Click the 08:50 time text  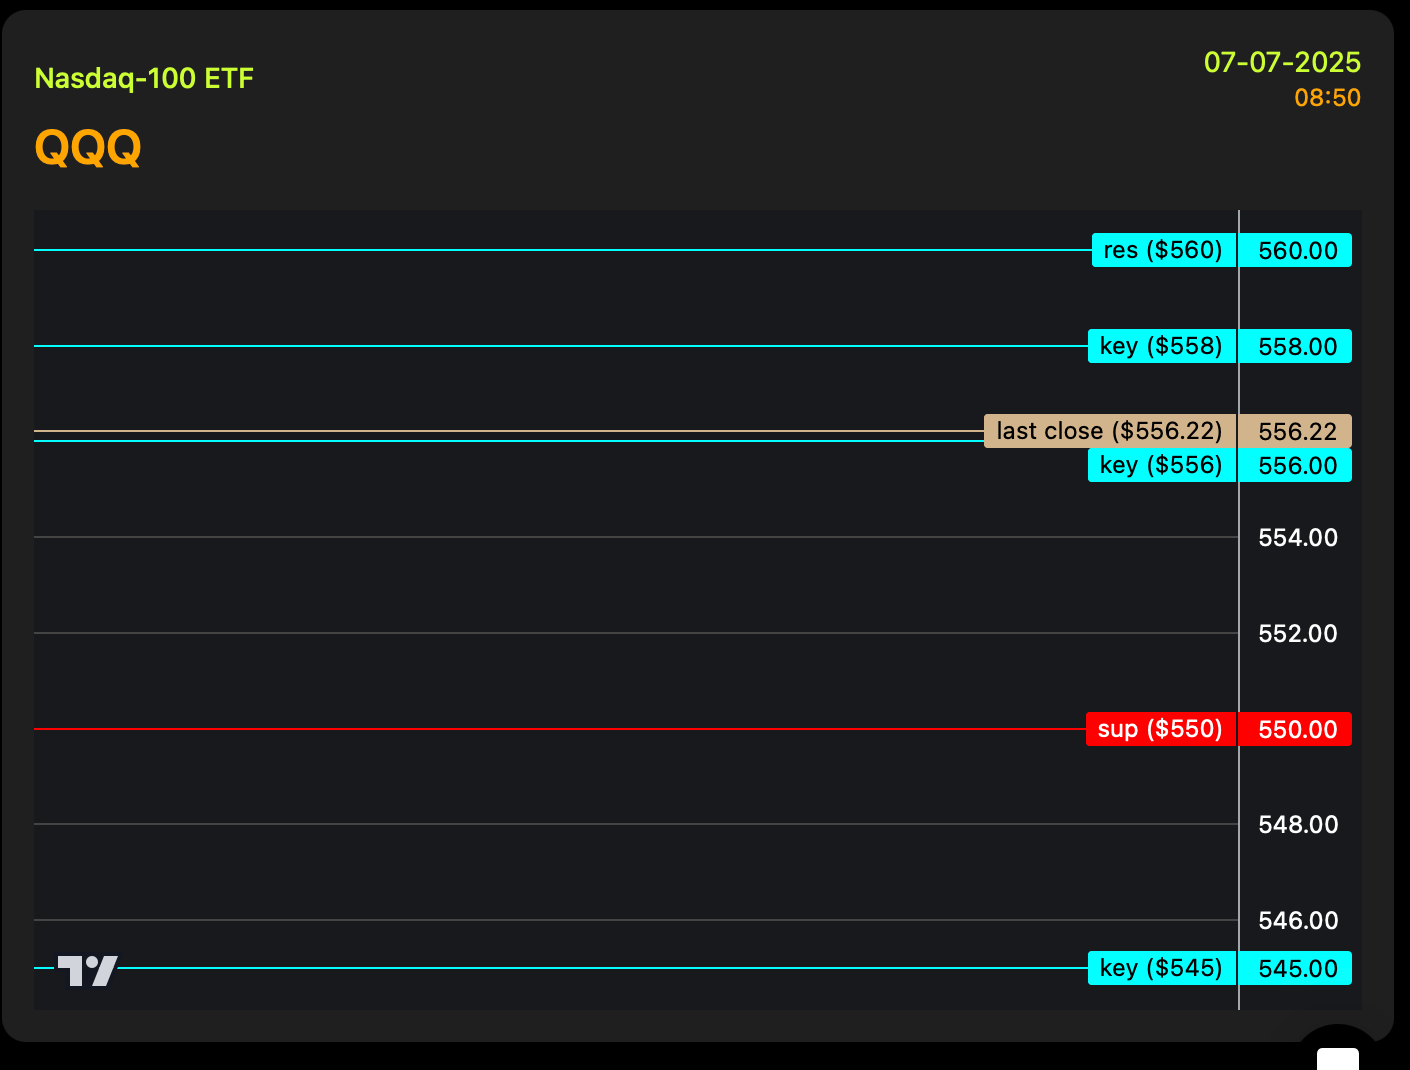1327,98
